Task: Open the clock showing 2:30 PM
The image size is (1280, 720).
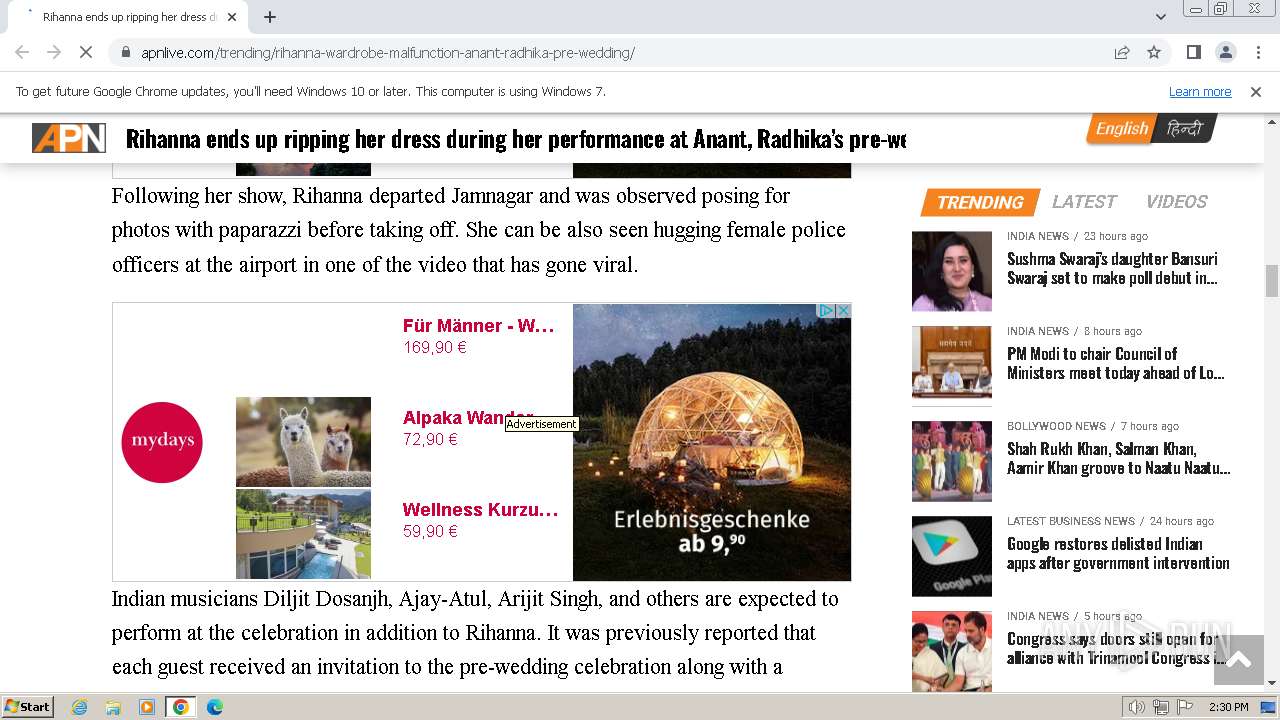Action: [x=1229, y=707]
